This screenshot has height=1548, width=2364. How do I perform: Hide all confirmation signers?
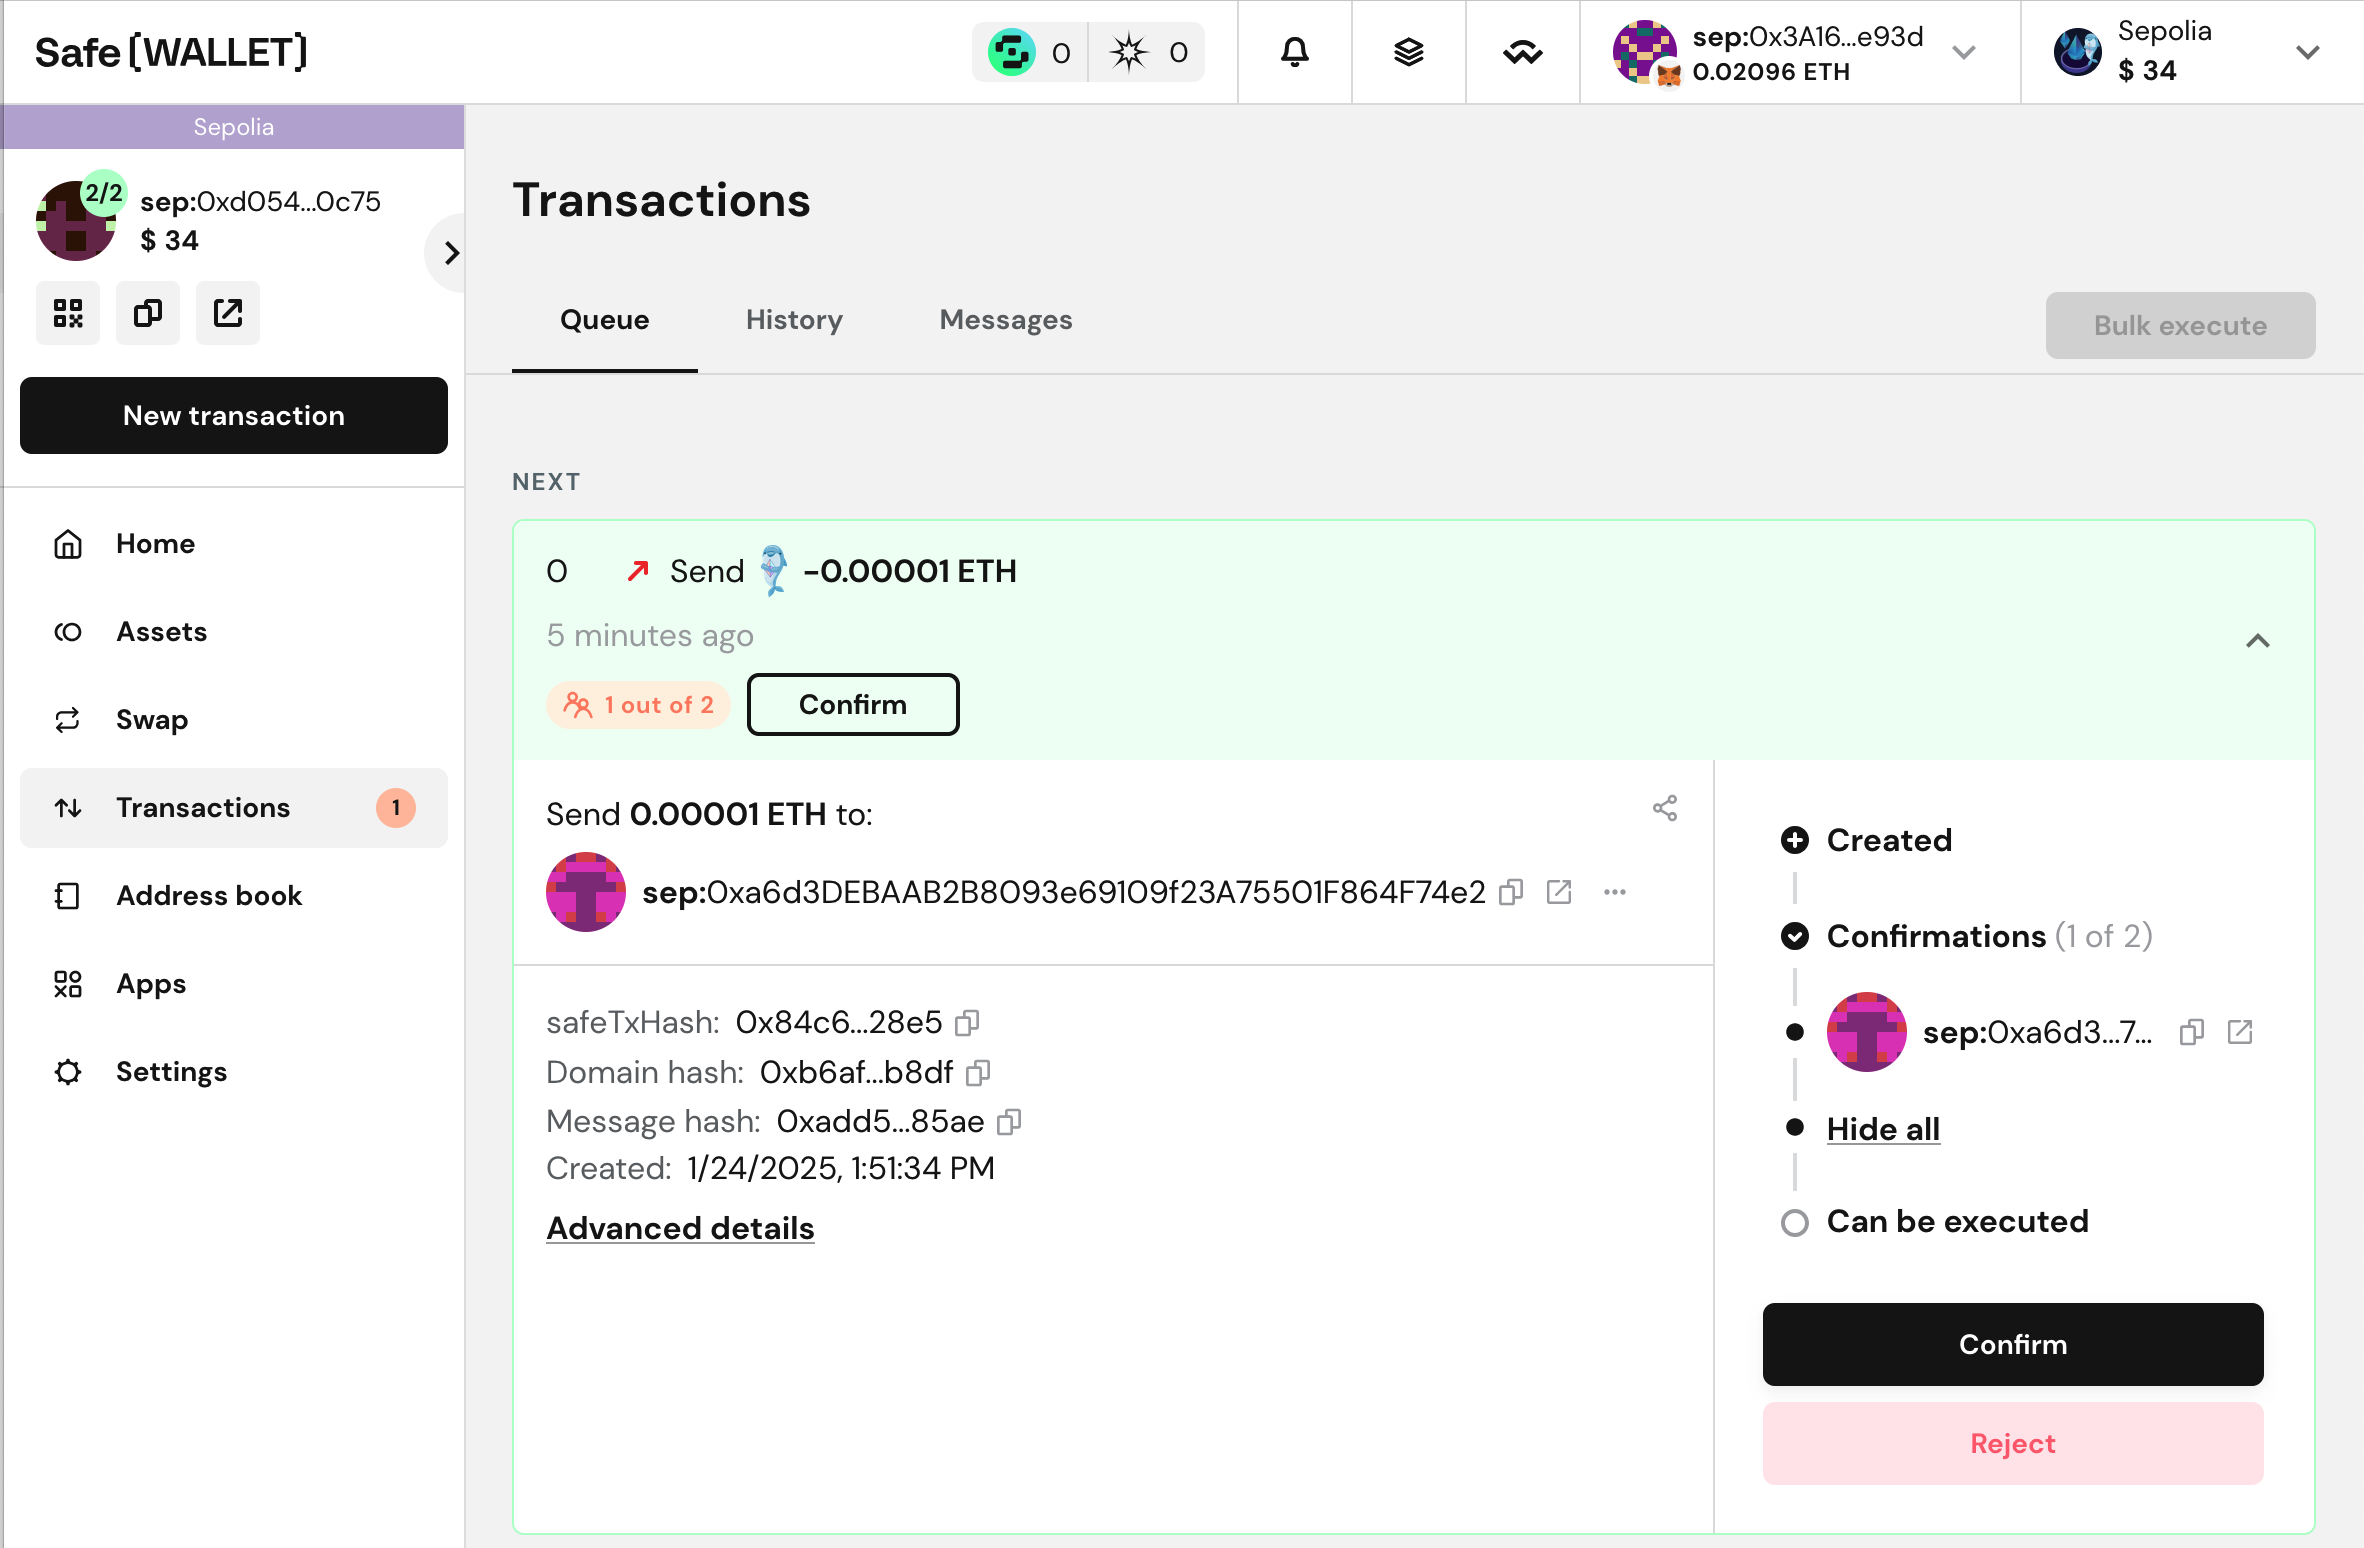point(1882,1128)
